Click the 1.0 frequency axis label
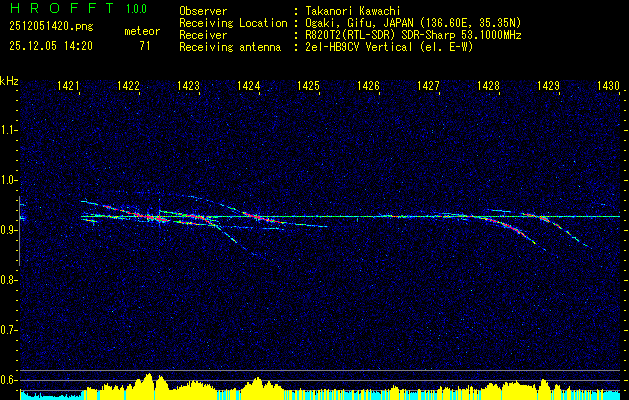Image resolution: width=629 pixels, height=400 pixels. point(8,180)
